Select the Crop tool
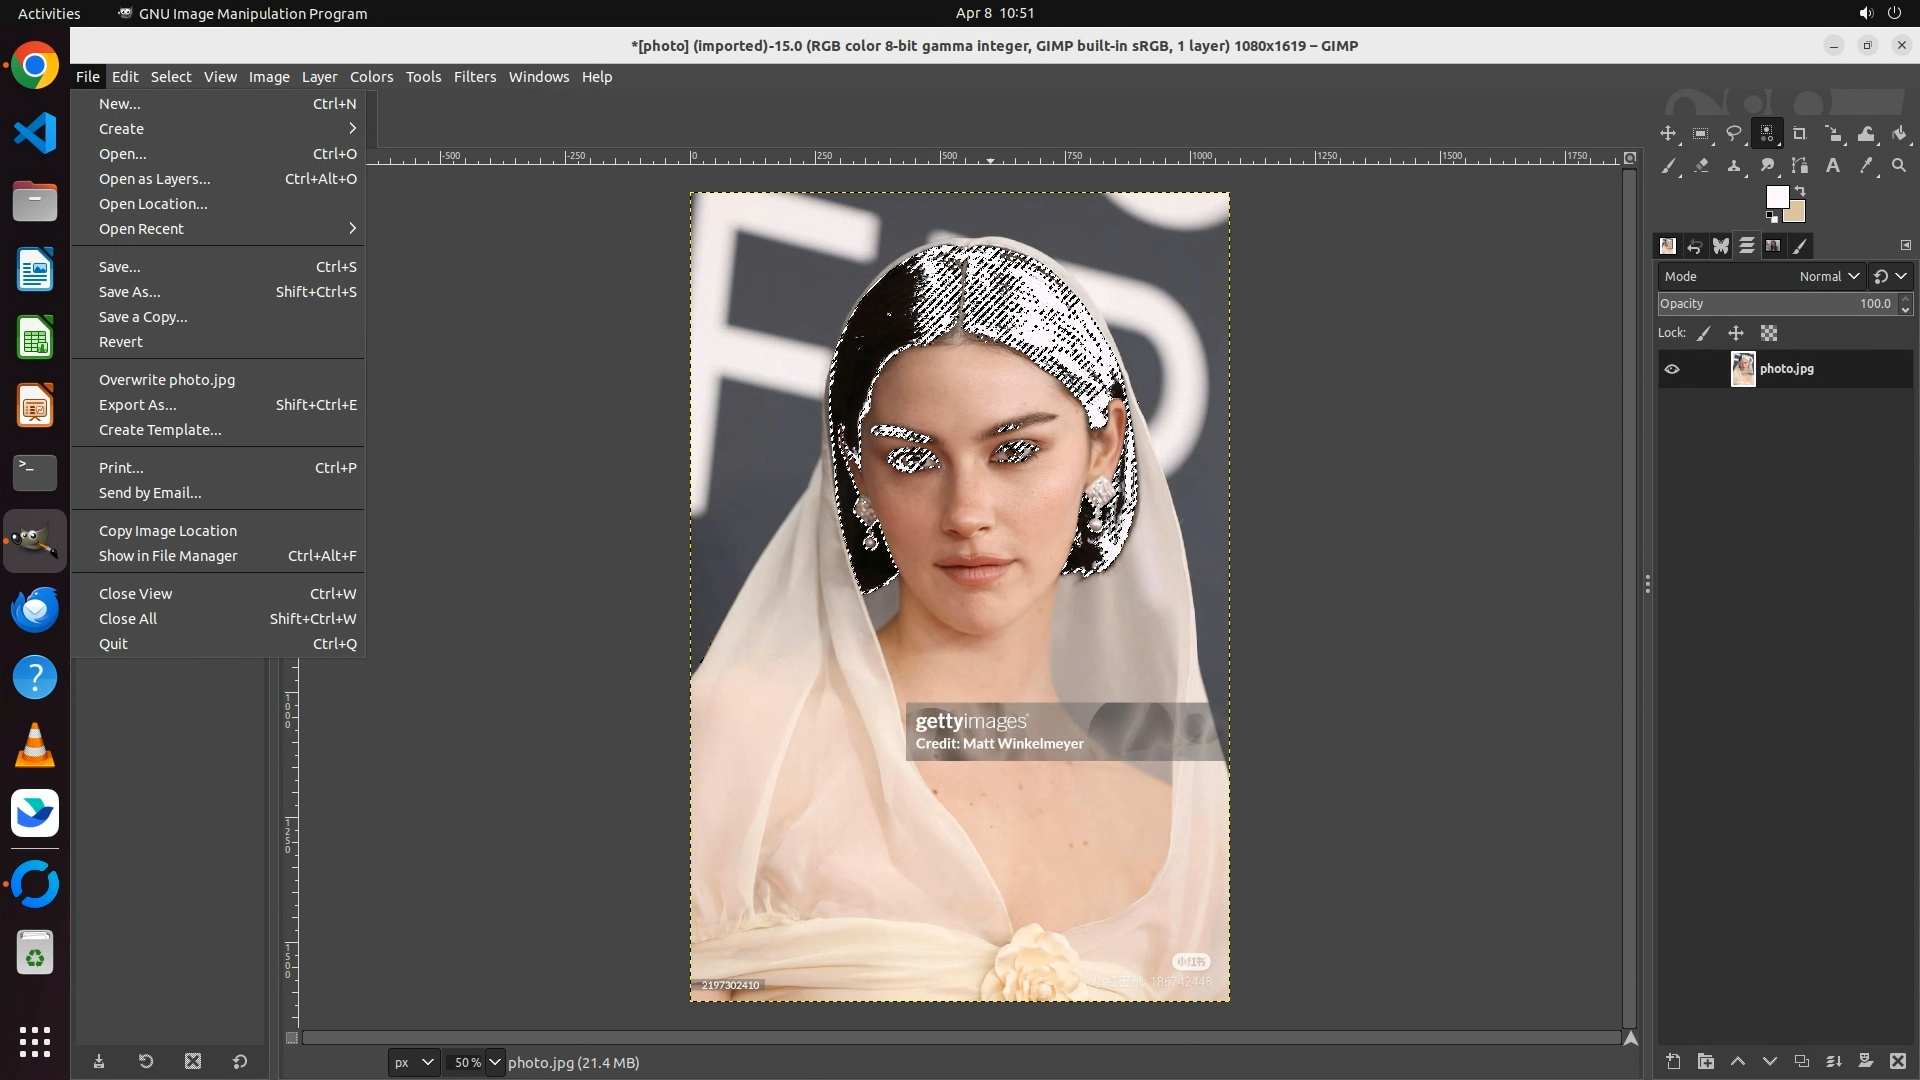This screenshot has height=1080, width=1920. coord(1800,134)
